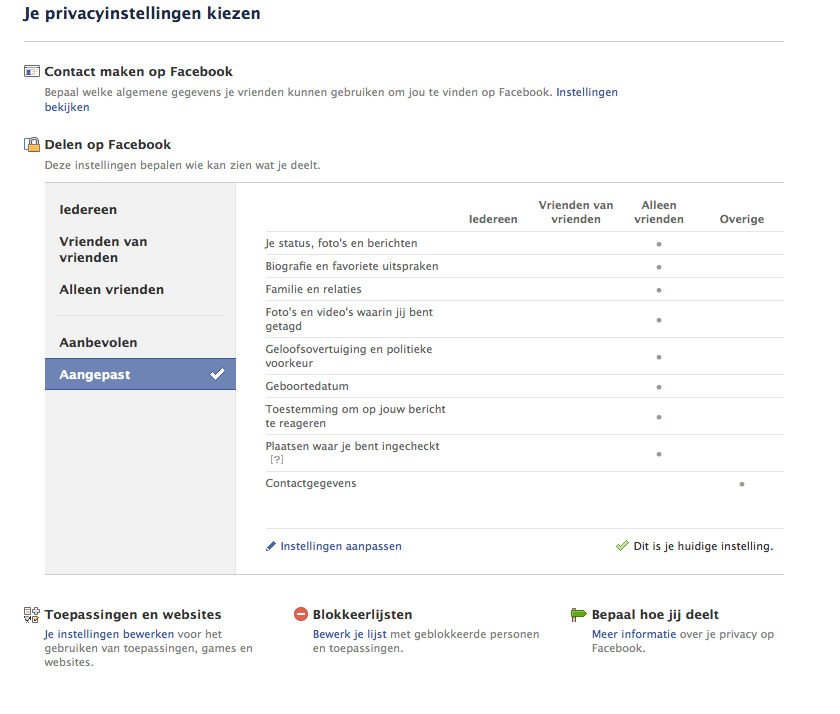Click the dot in Familie en relaties row
The height and width of the screenshot is (714, 840).
click(659, 290)
